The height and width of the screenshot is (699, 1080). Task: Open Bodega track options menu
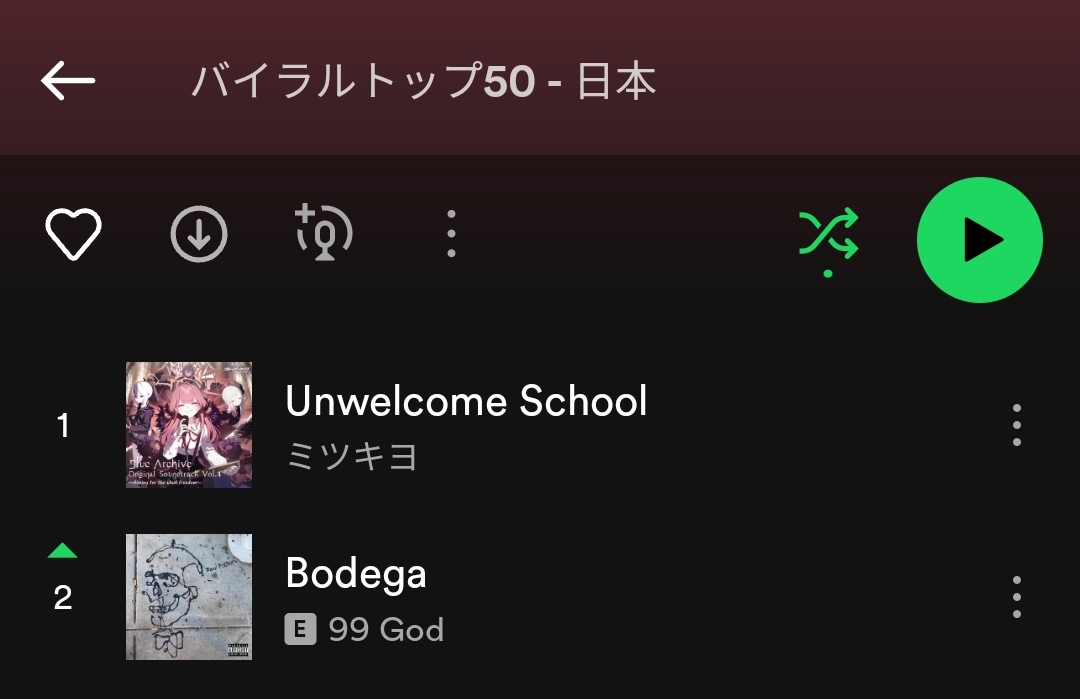pyautogui.click(x=1017, y=597)
